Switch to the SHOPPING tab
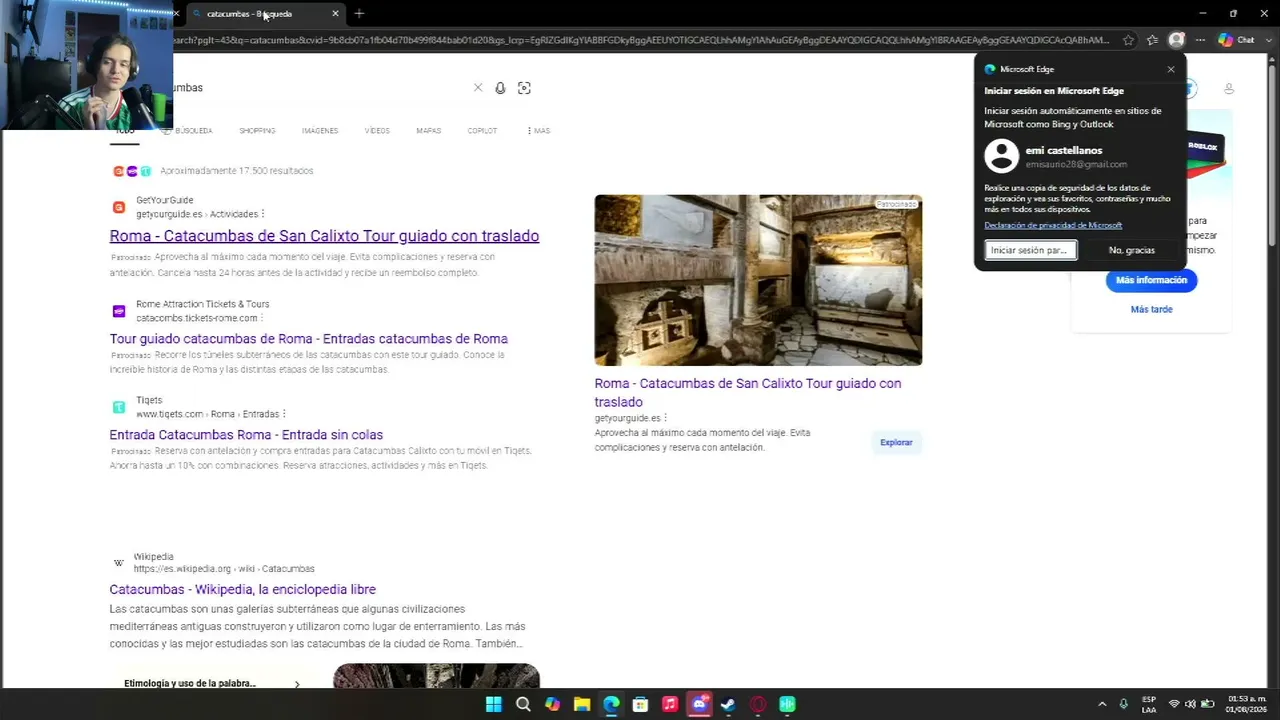1280x720 pixels. (x=257, y=131)
